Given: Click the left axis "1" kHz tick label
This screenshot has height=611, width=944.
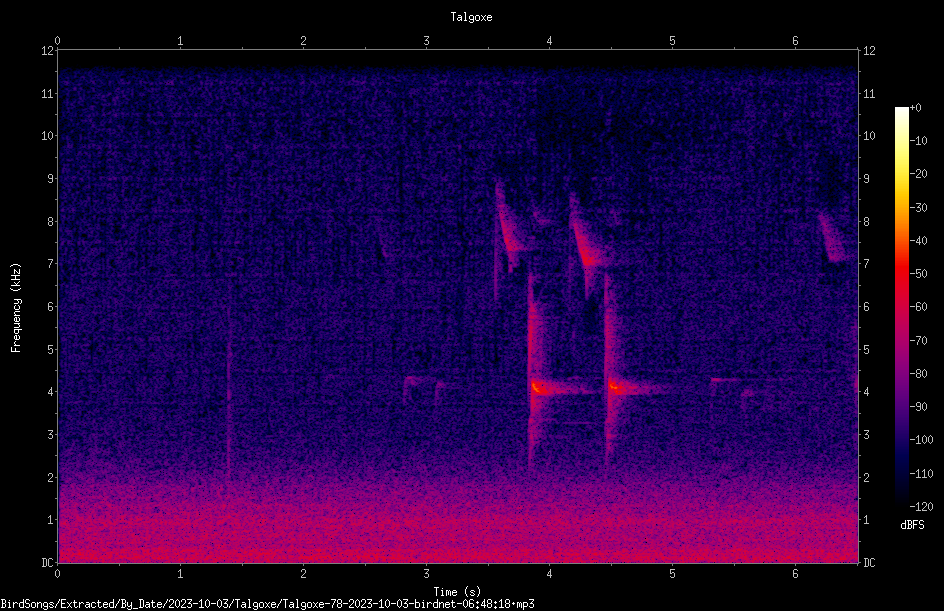Looking at the screenshot, I should [51, 520].
